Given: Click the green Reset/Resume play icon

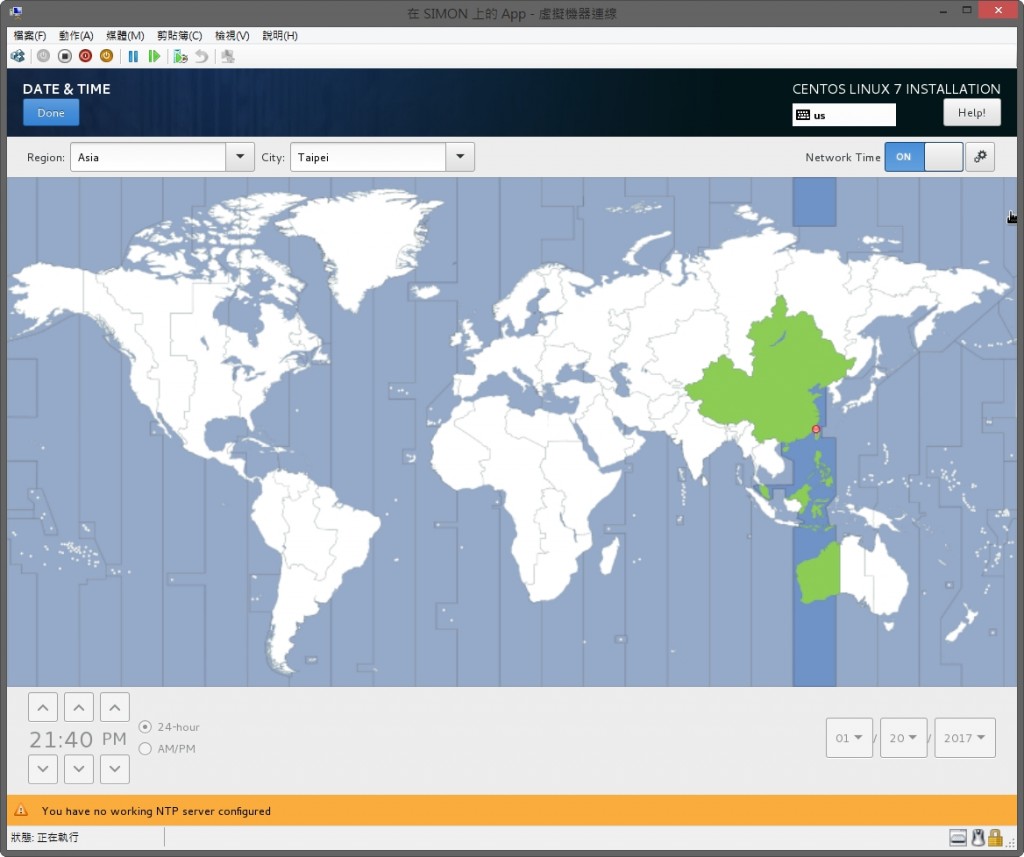Looking at the screenshot, I should [154, 56].
